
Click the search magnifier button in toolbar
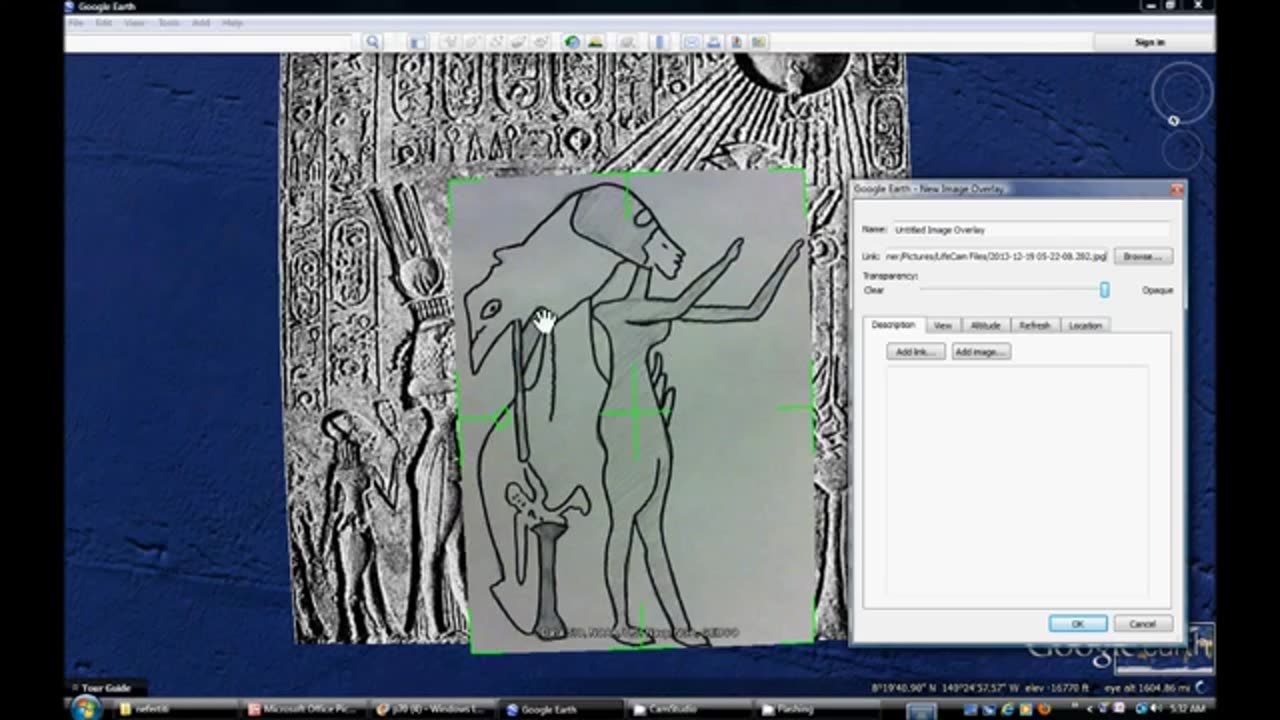click(372, 42)
